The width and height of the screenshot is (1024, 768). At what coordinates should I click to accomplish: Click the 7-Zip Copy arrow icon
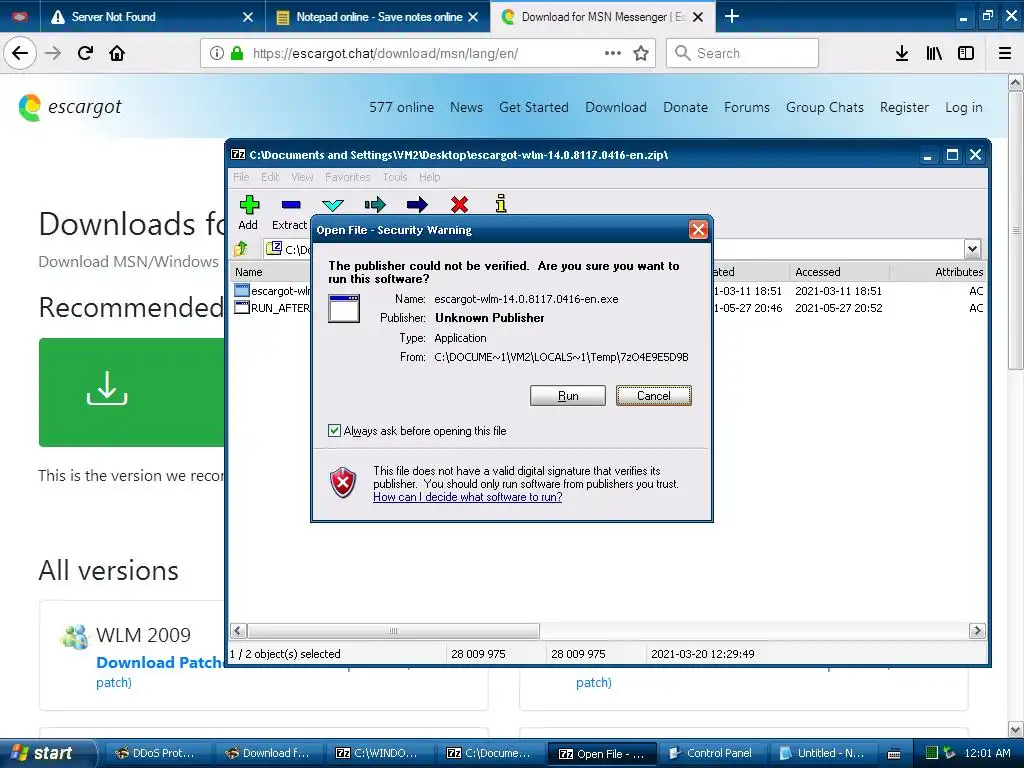(375, 205)
